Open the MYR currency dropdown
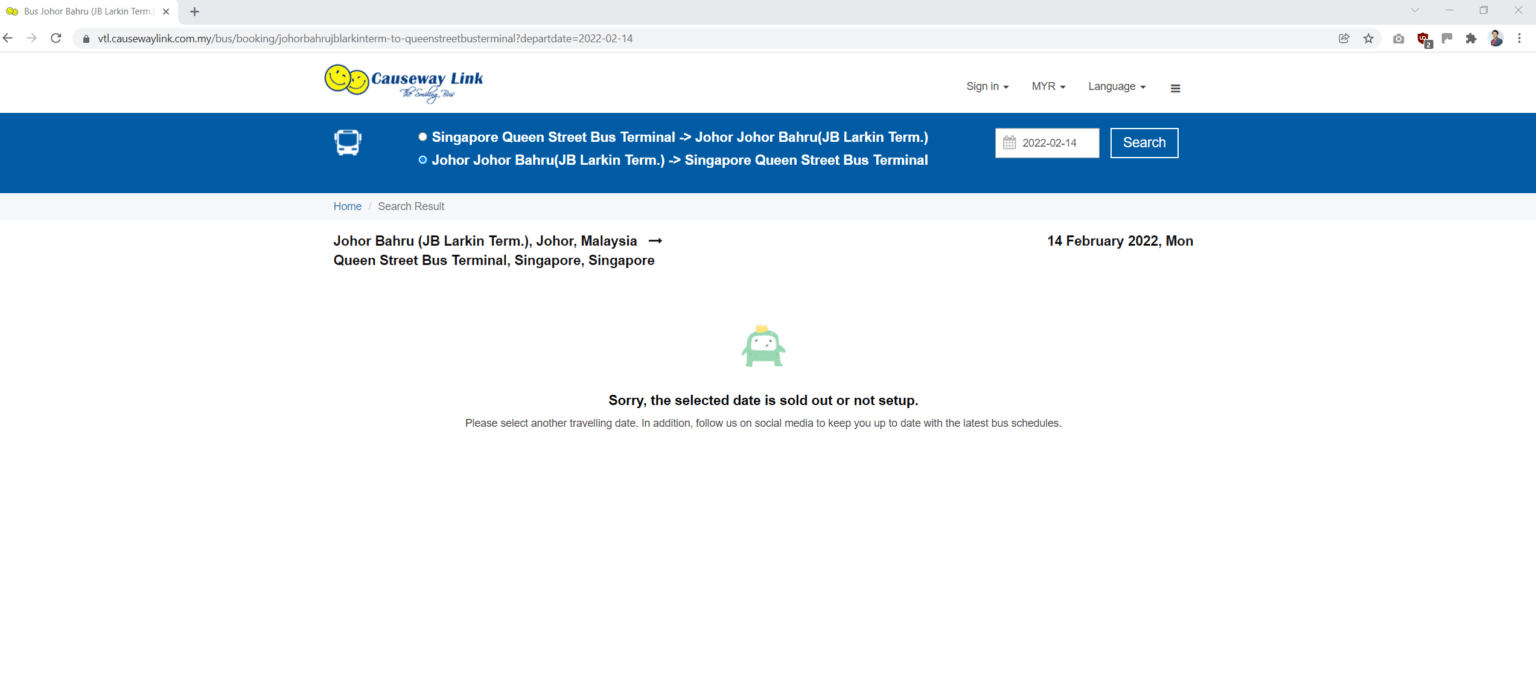The image size is (1536, 699). point(1047,87)
